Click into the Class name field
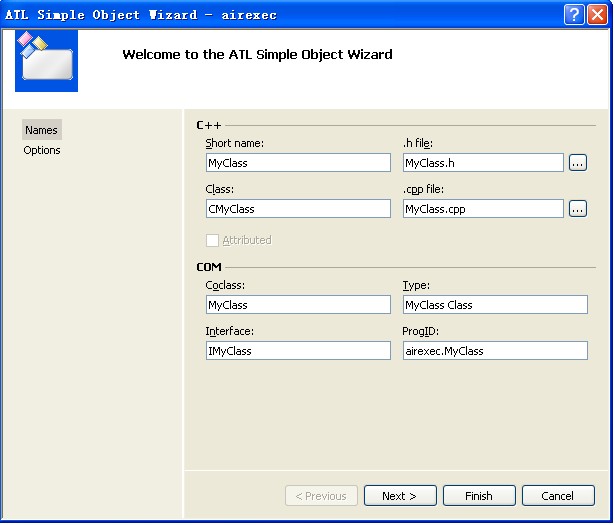Image resolution: width=615 pixels, height=525 pixels. pyautogui.click(x=297, y=209)
